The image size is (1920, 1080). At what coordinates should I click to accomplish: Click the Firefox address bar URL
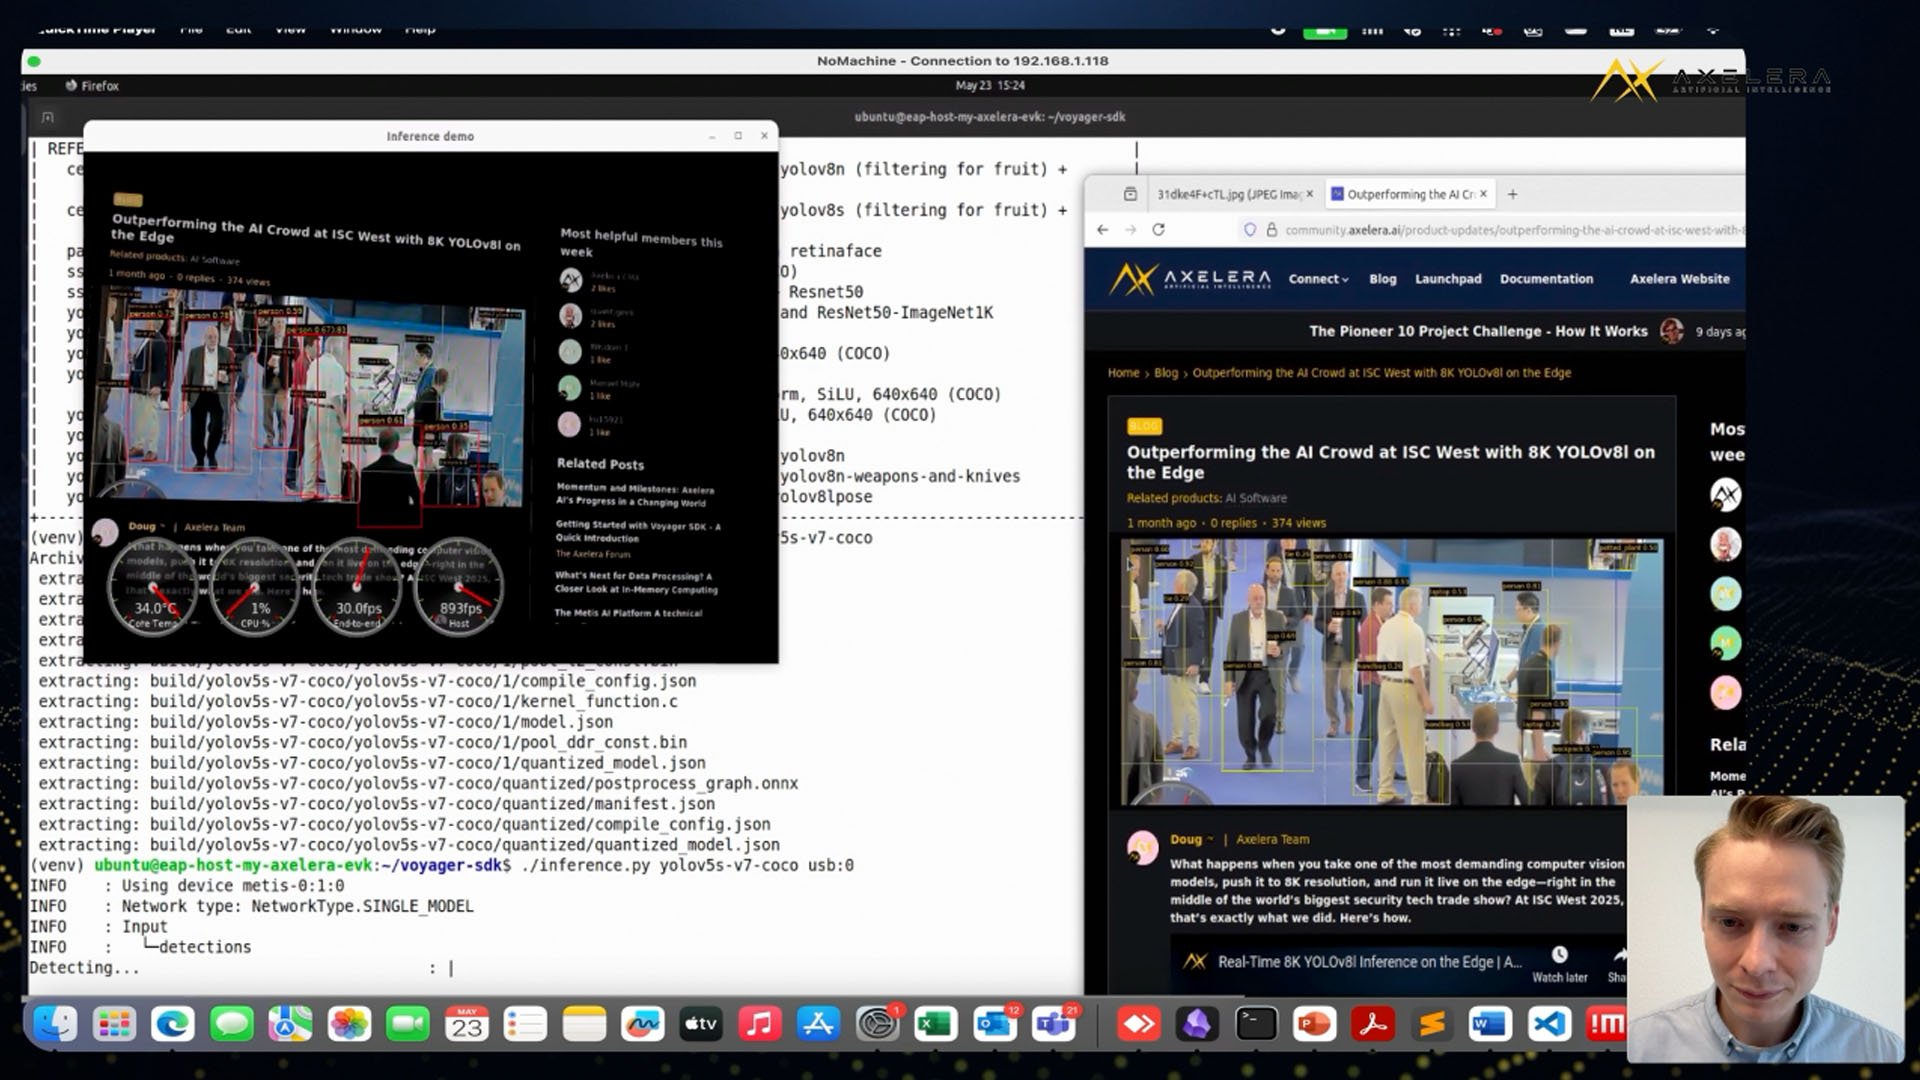[1514, 230]
